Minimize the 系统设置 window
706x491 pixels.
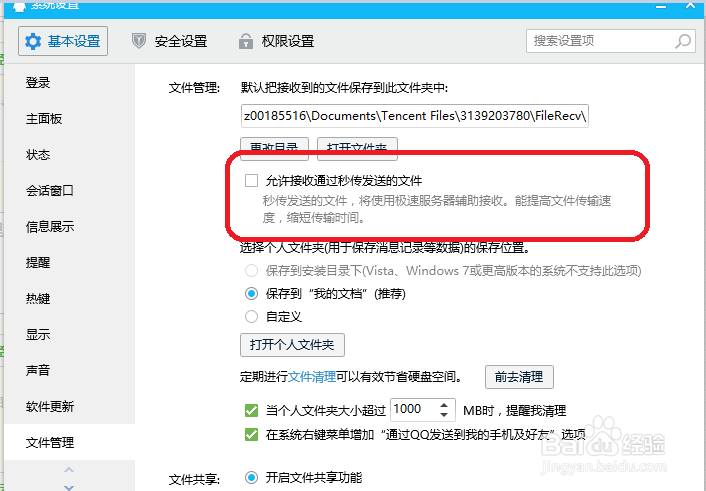[661, 6]
